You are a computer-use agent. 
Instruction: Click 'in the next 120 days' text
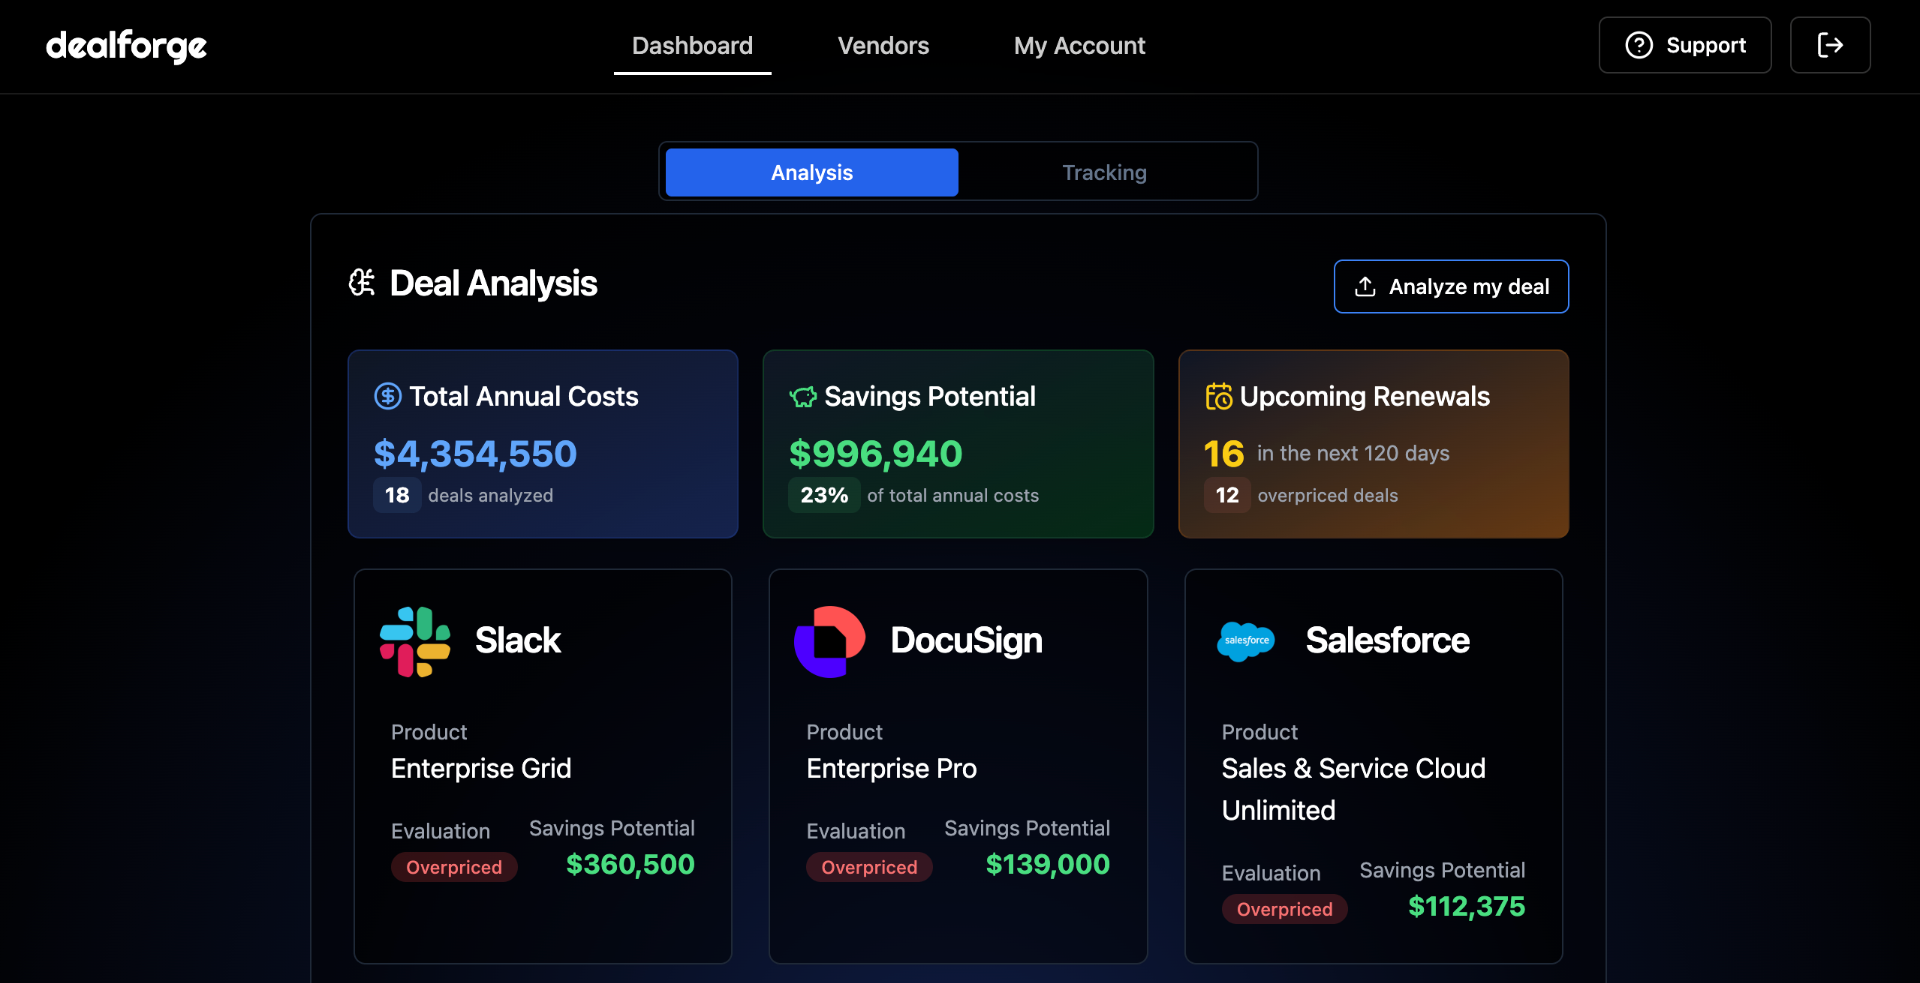point(1353,454)
